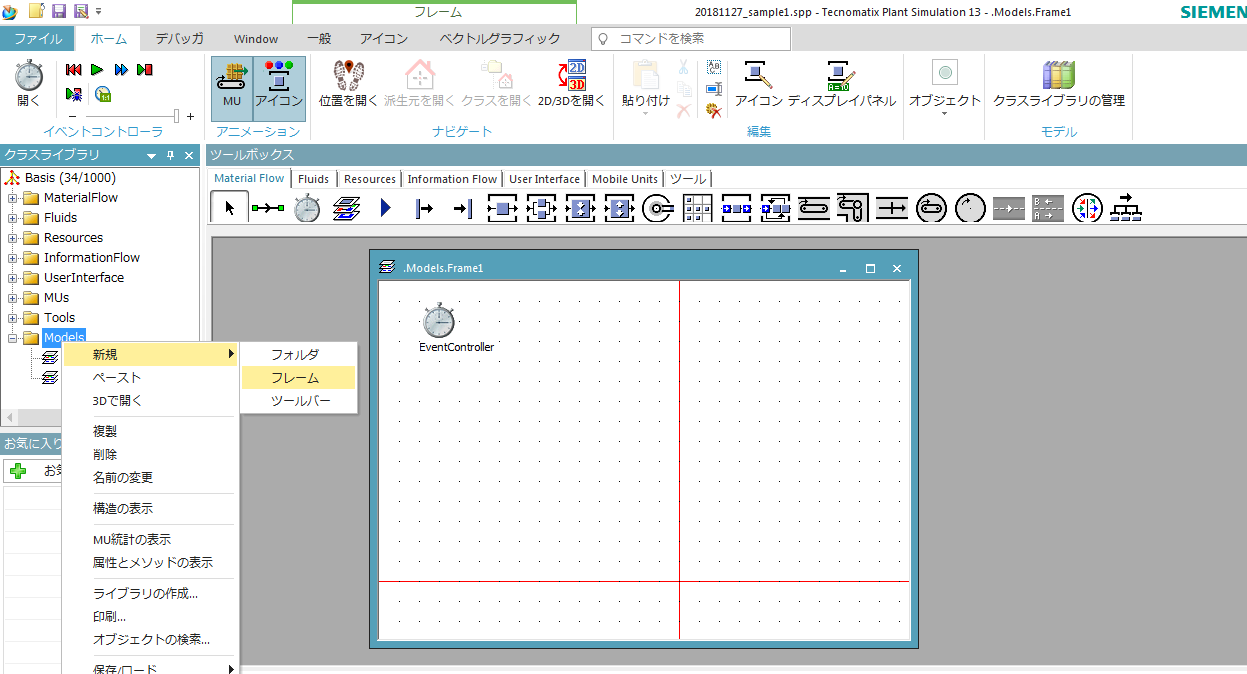Click 2D/3Dを開く icon

(x=572, y=84)
